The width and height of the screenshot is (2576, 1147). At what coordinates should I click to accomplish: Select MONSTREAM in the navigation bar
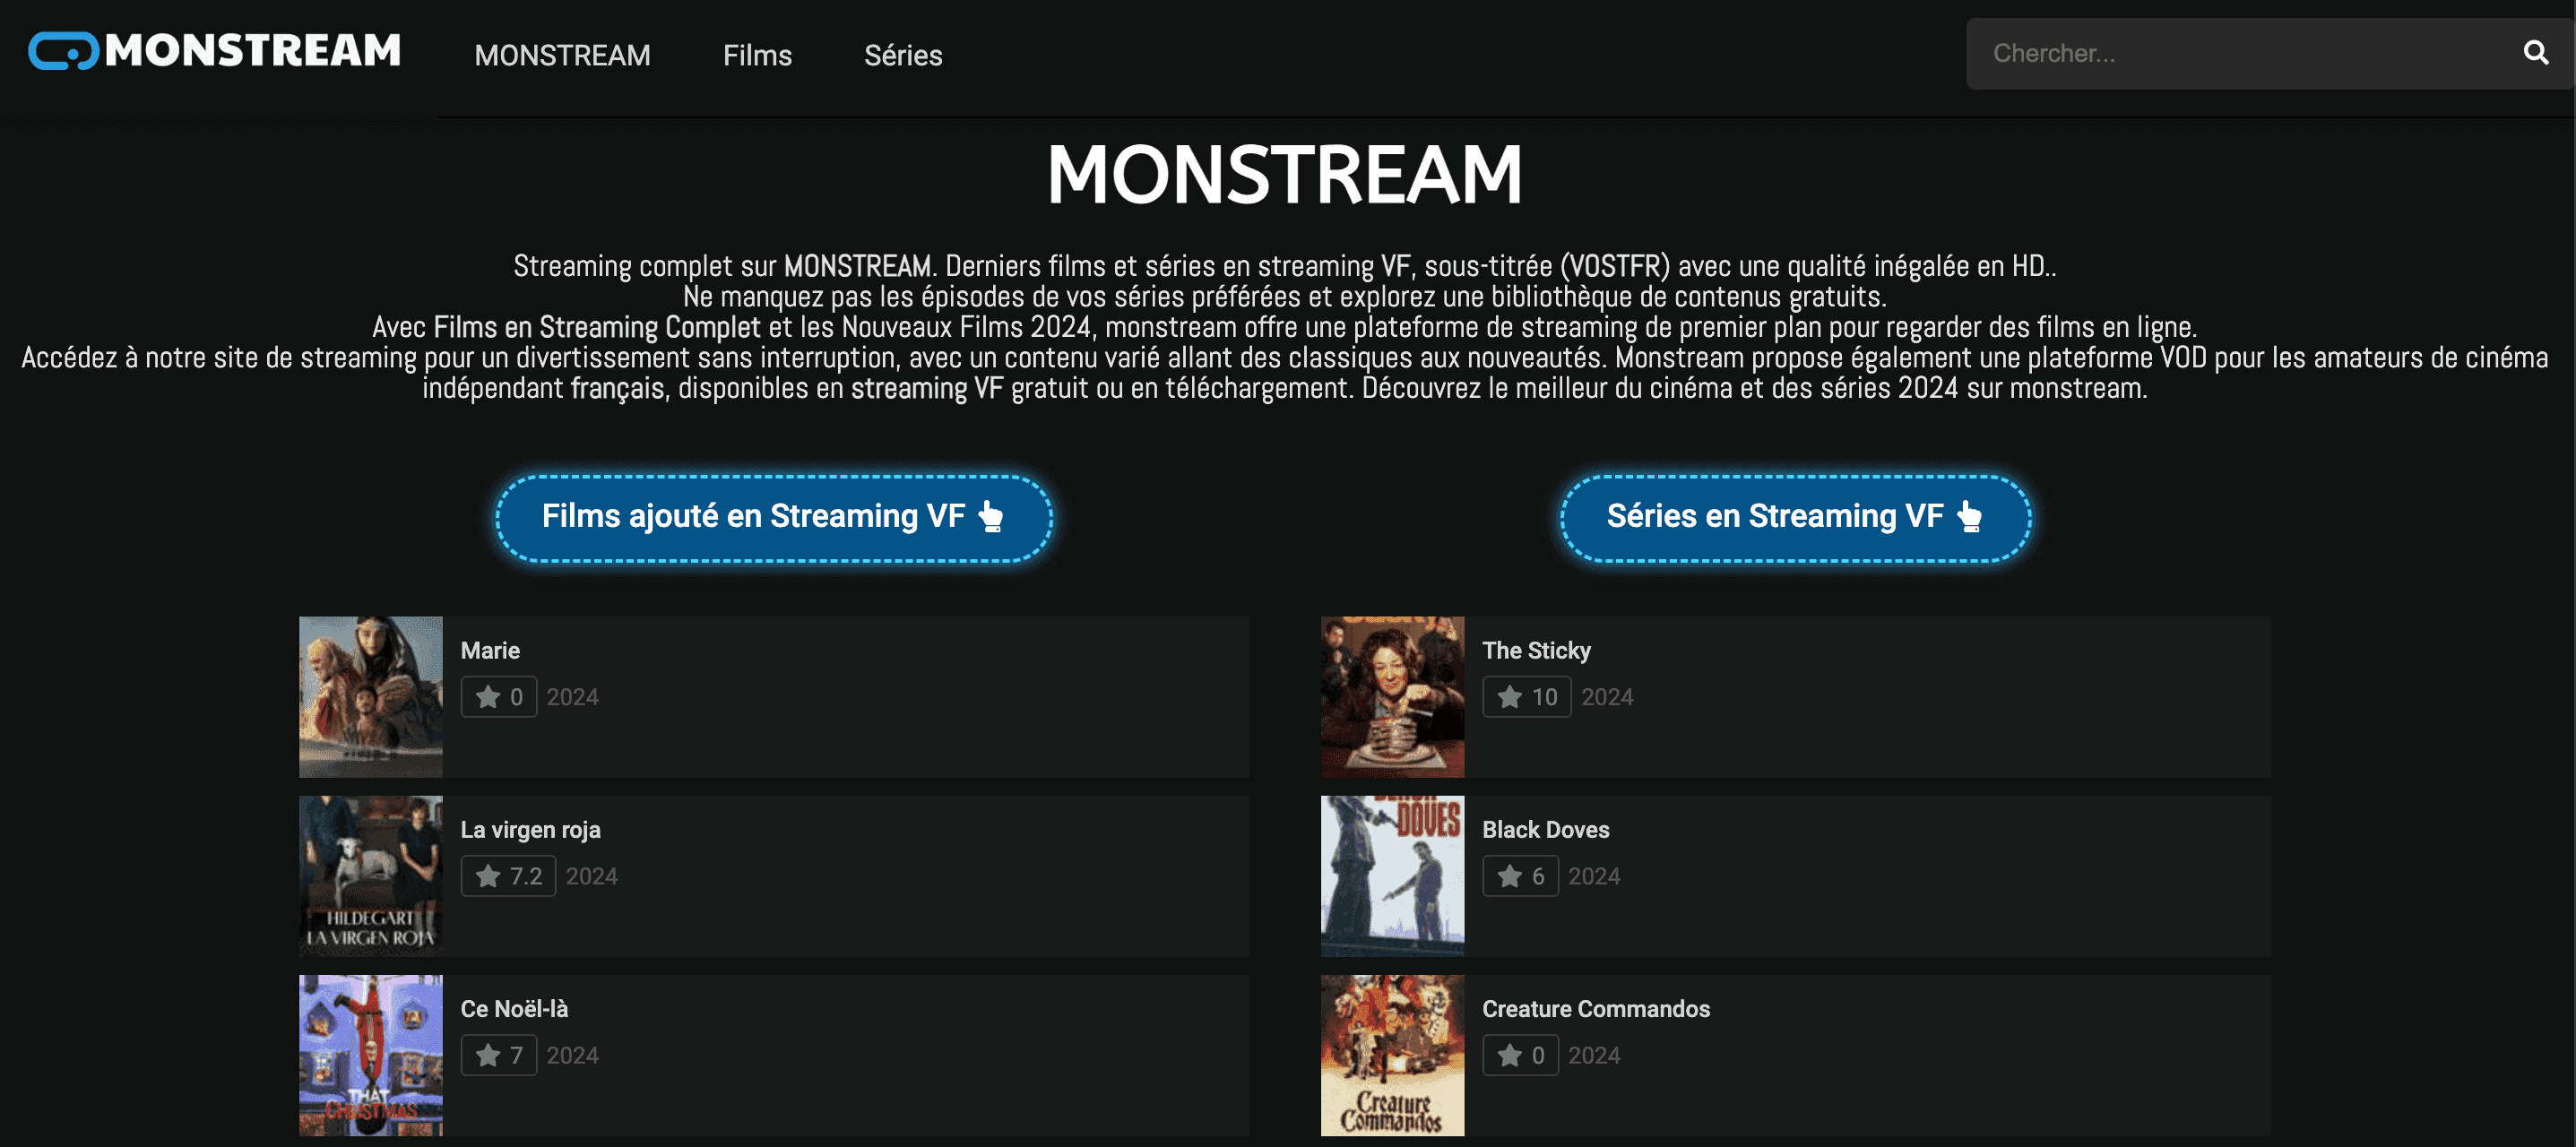pos(563,55)
